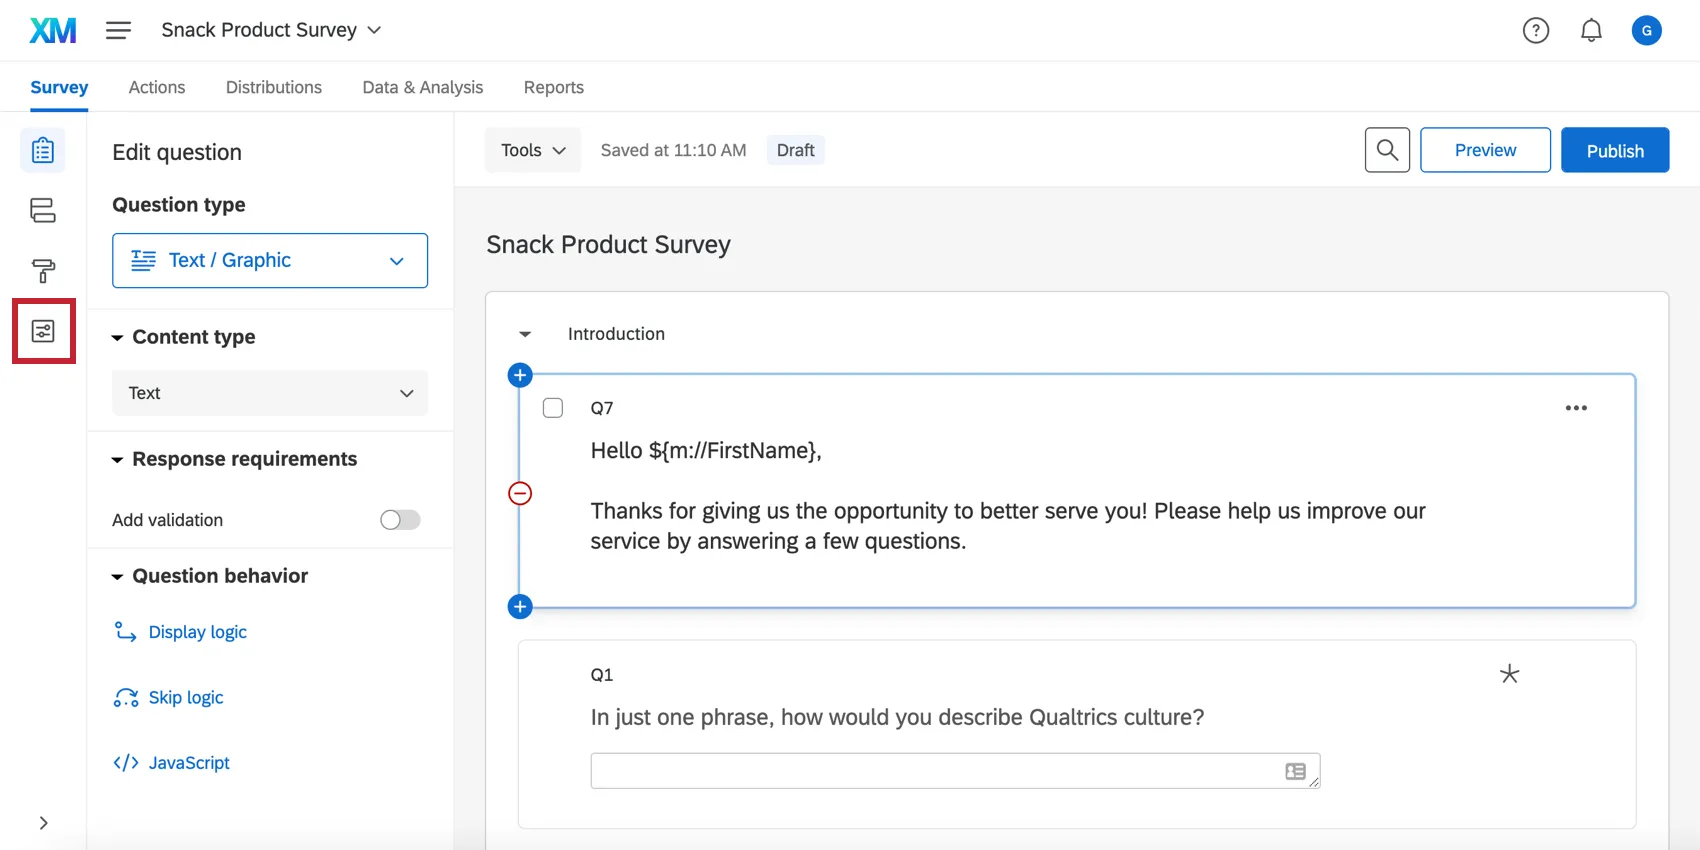The width and height of the screenshot is (1700, 850).
Task: Click the Publish button
Action: pyautogui.click(x=1614, y=150)
